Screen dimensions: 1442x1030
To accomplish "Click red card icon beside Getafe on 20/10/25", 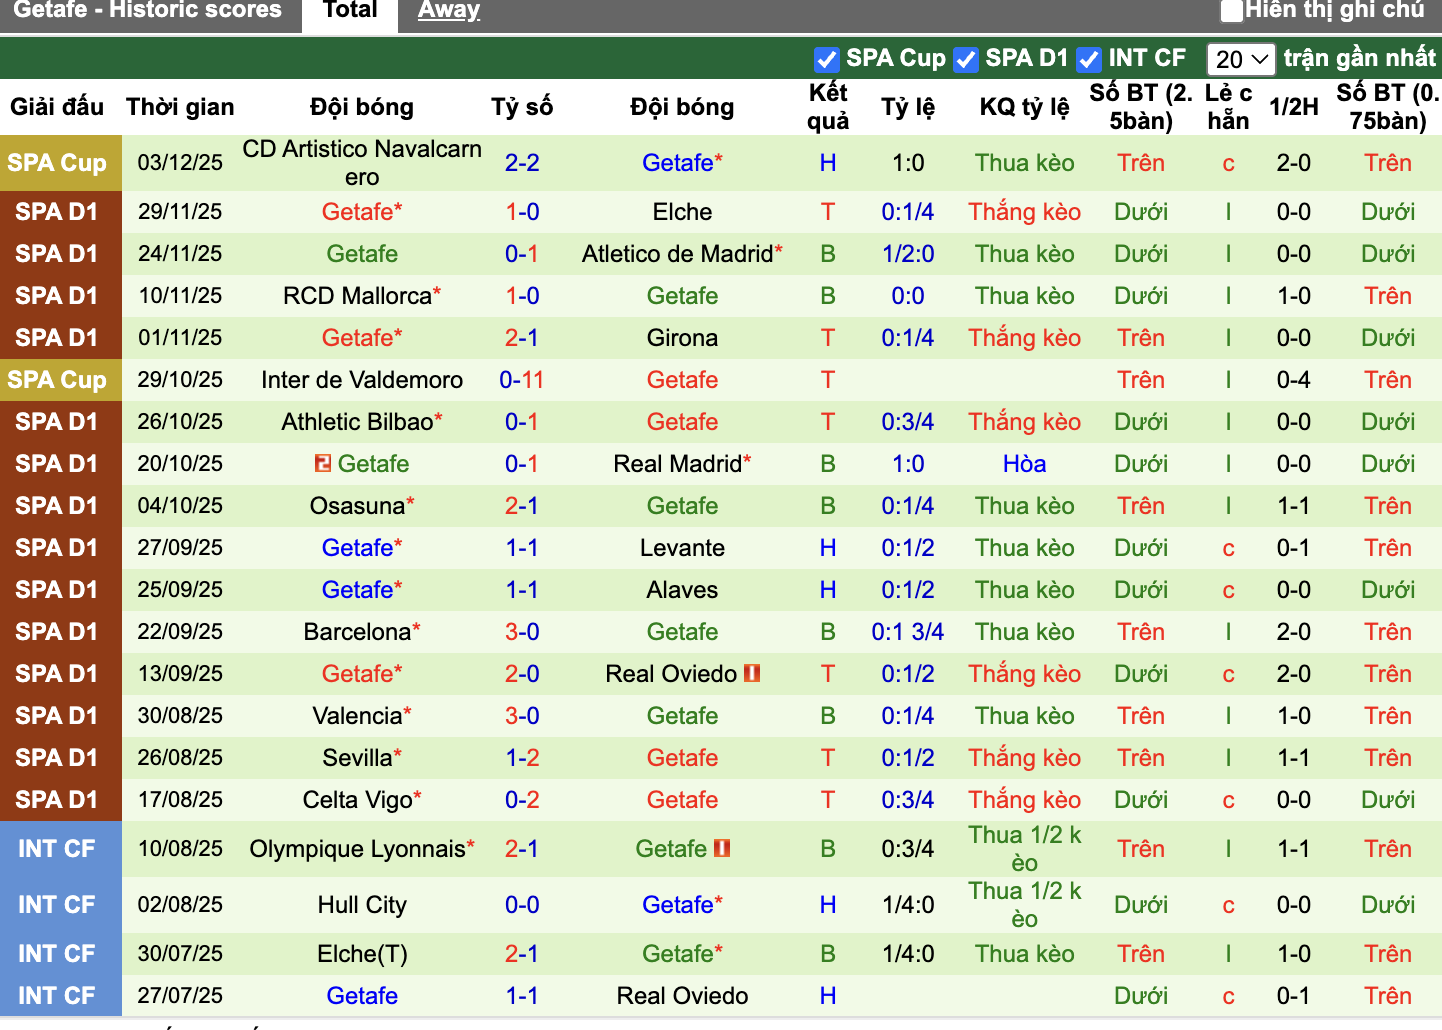I will 323,463.
